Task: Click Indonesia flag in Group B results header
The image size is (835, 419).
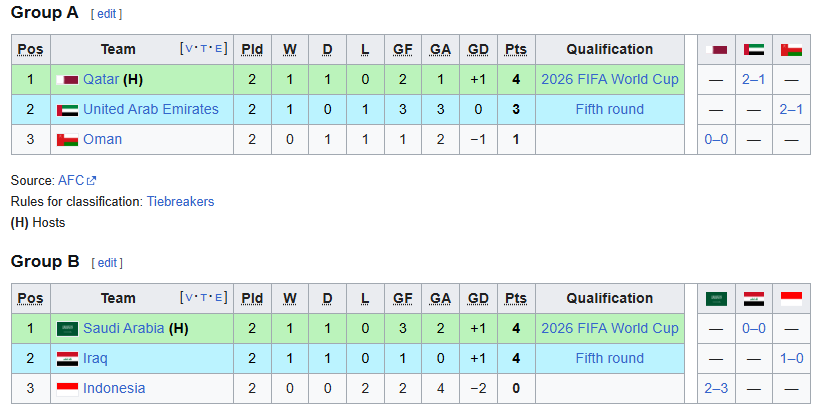Action: coord(791,298)
